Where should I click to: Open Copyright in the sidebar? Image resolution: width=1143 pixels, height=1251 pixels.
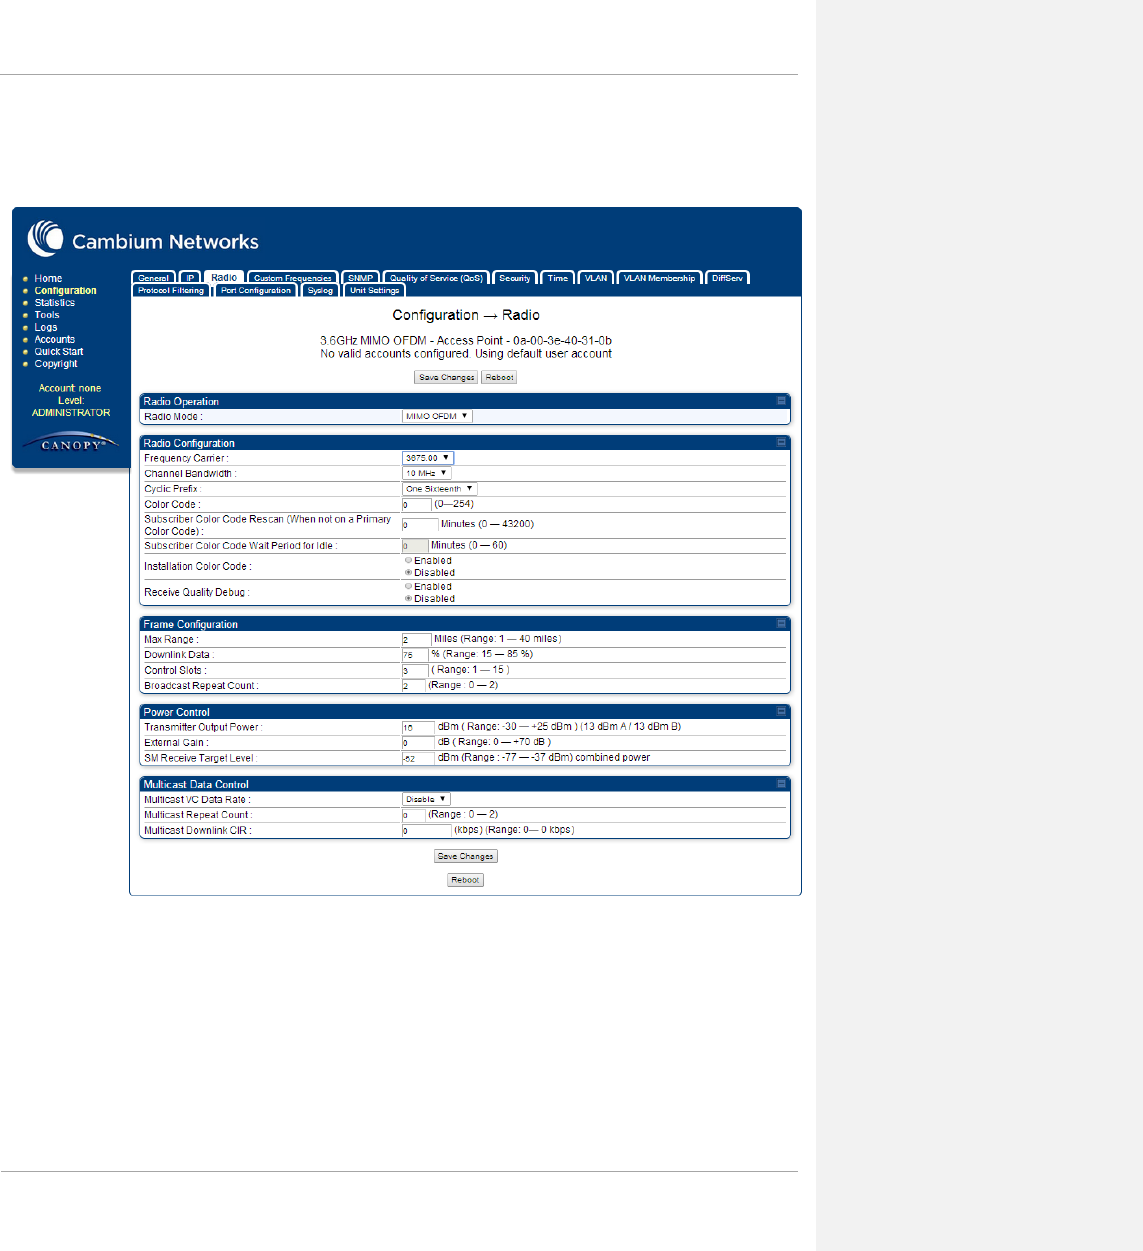(x=56, y=364)
